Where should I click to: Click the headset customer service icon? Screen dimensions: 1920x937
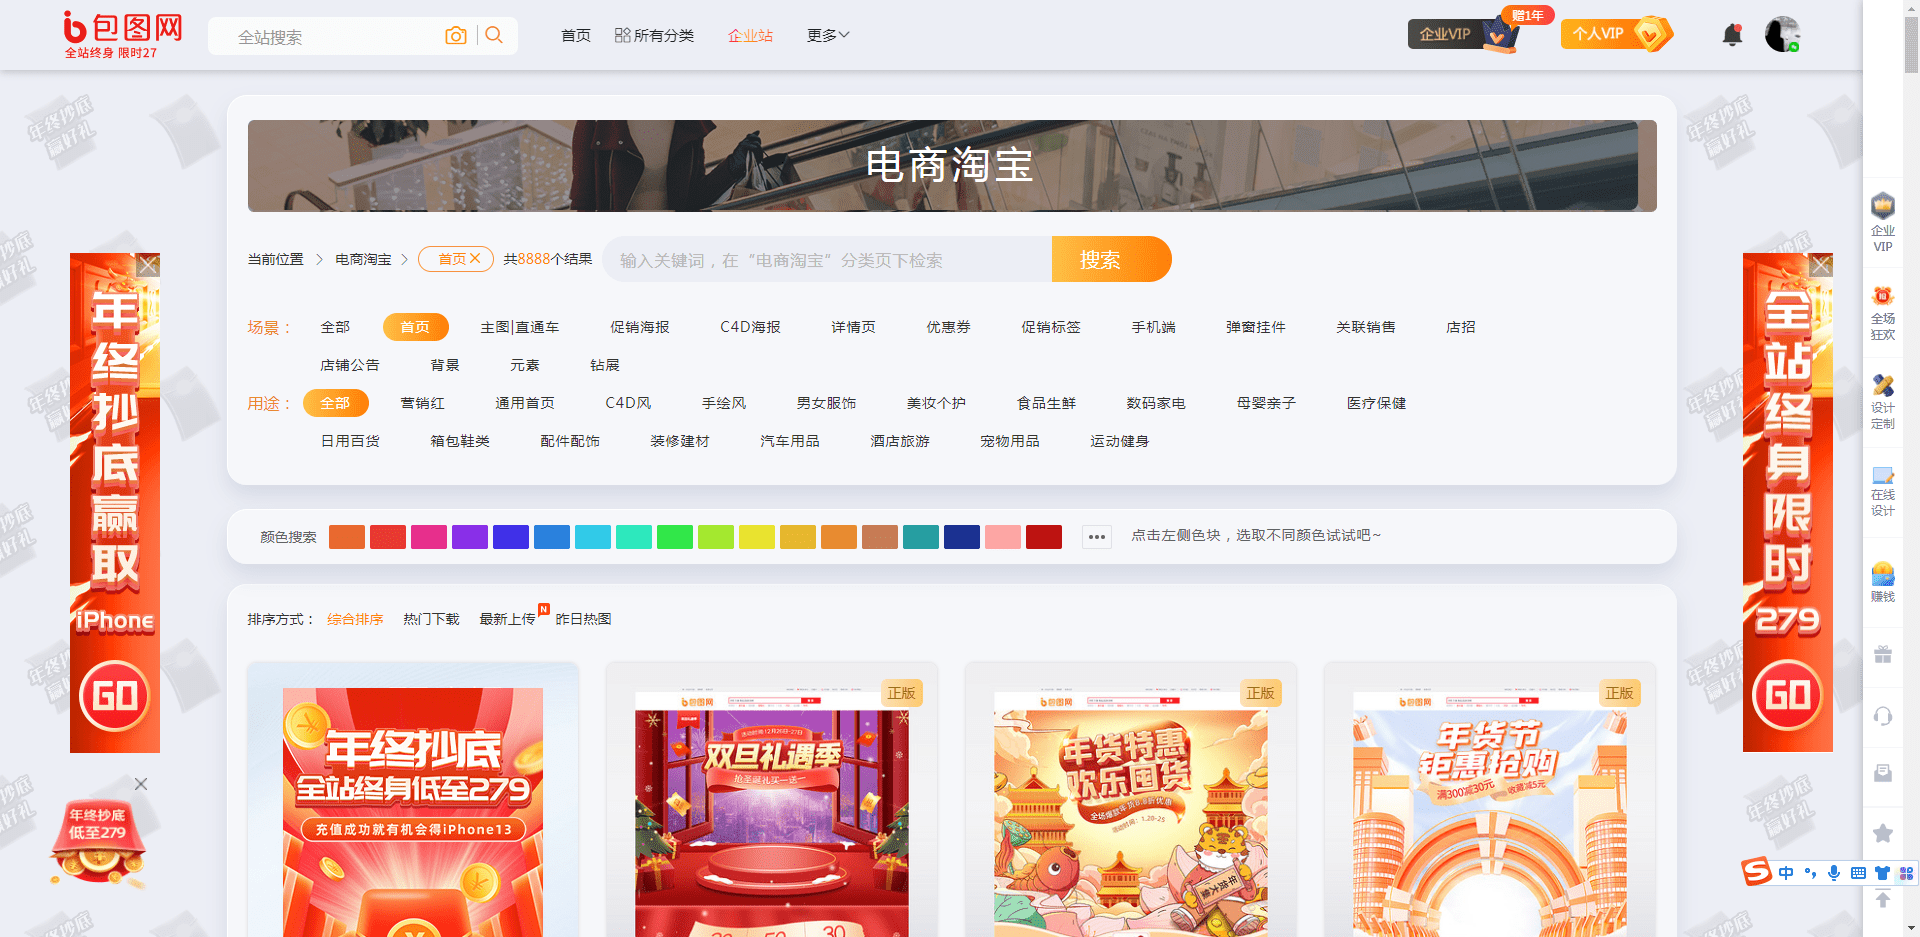tap(1882, 716)
